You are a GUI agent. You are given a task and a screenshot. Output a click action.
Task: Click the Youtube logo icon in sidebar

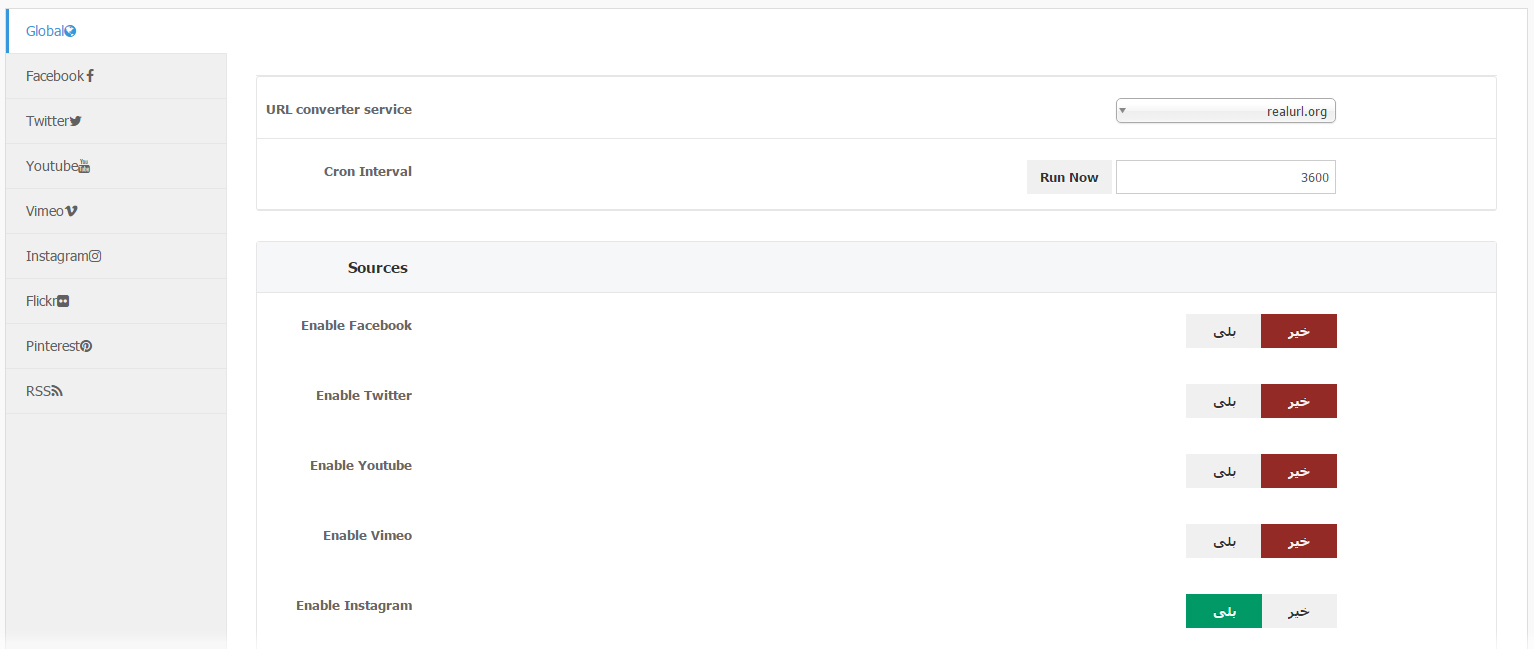pos(84,166)
